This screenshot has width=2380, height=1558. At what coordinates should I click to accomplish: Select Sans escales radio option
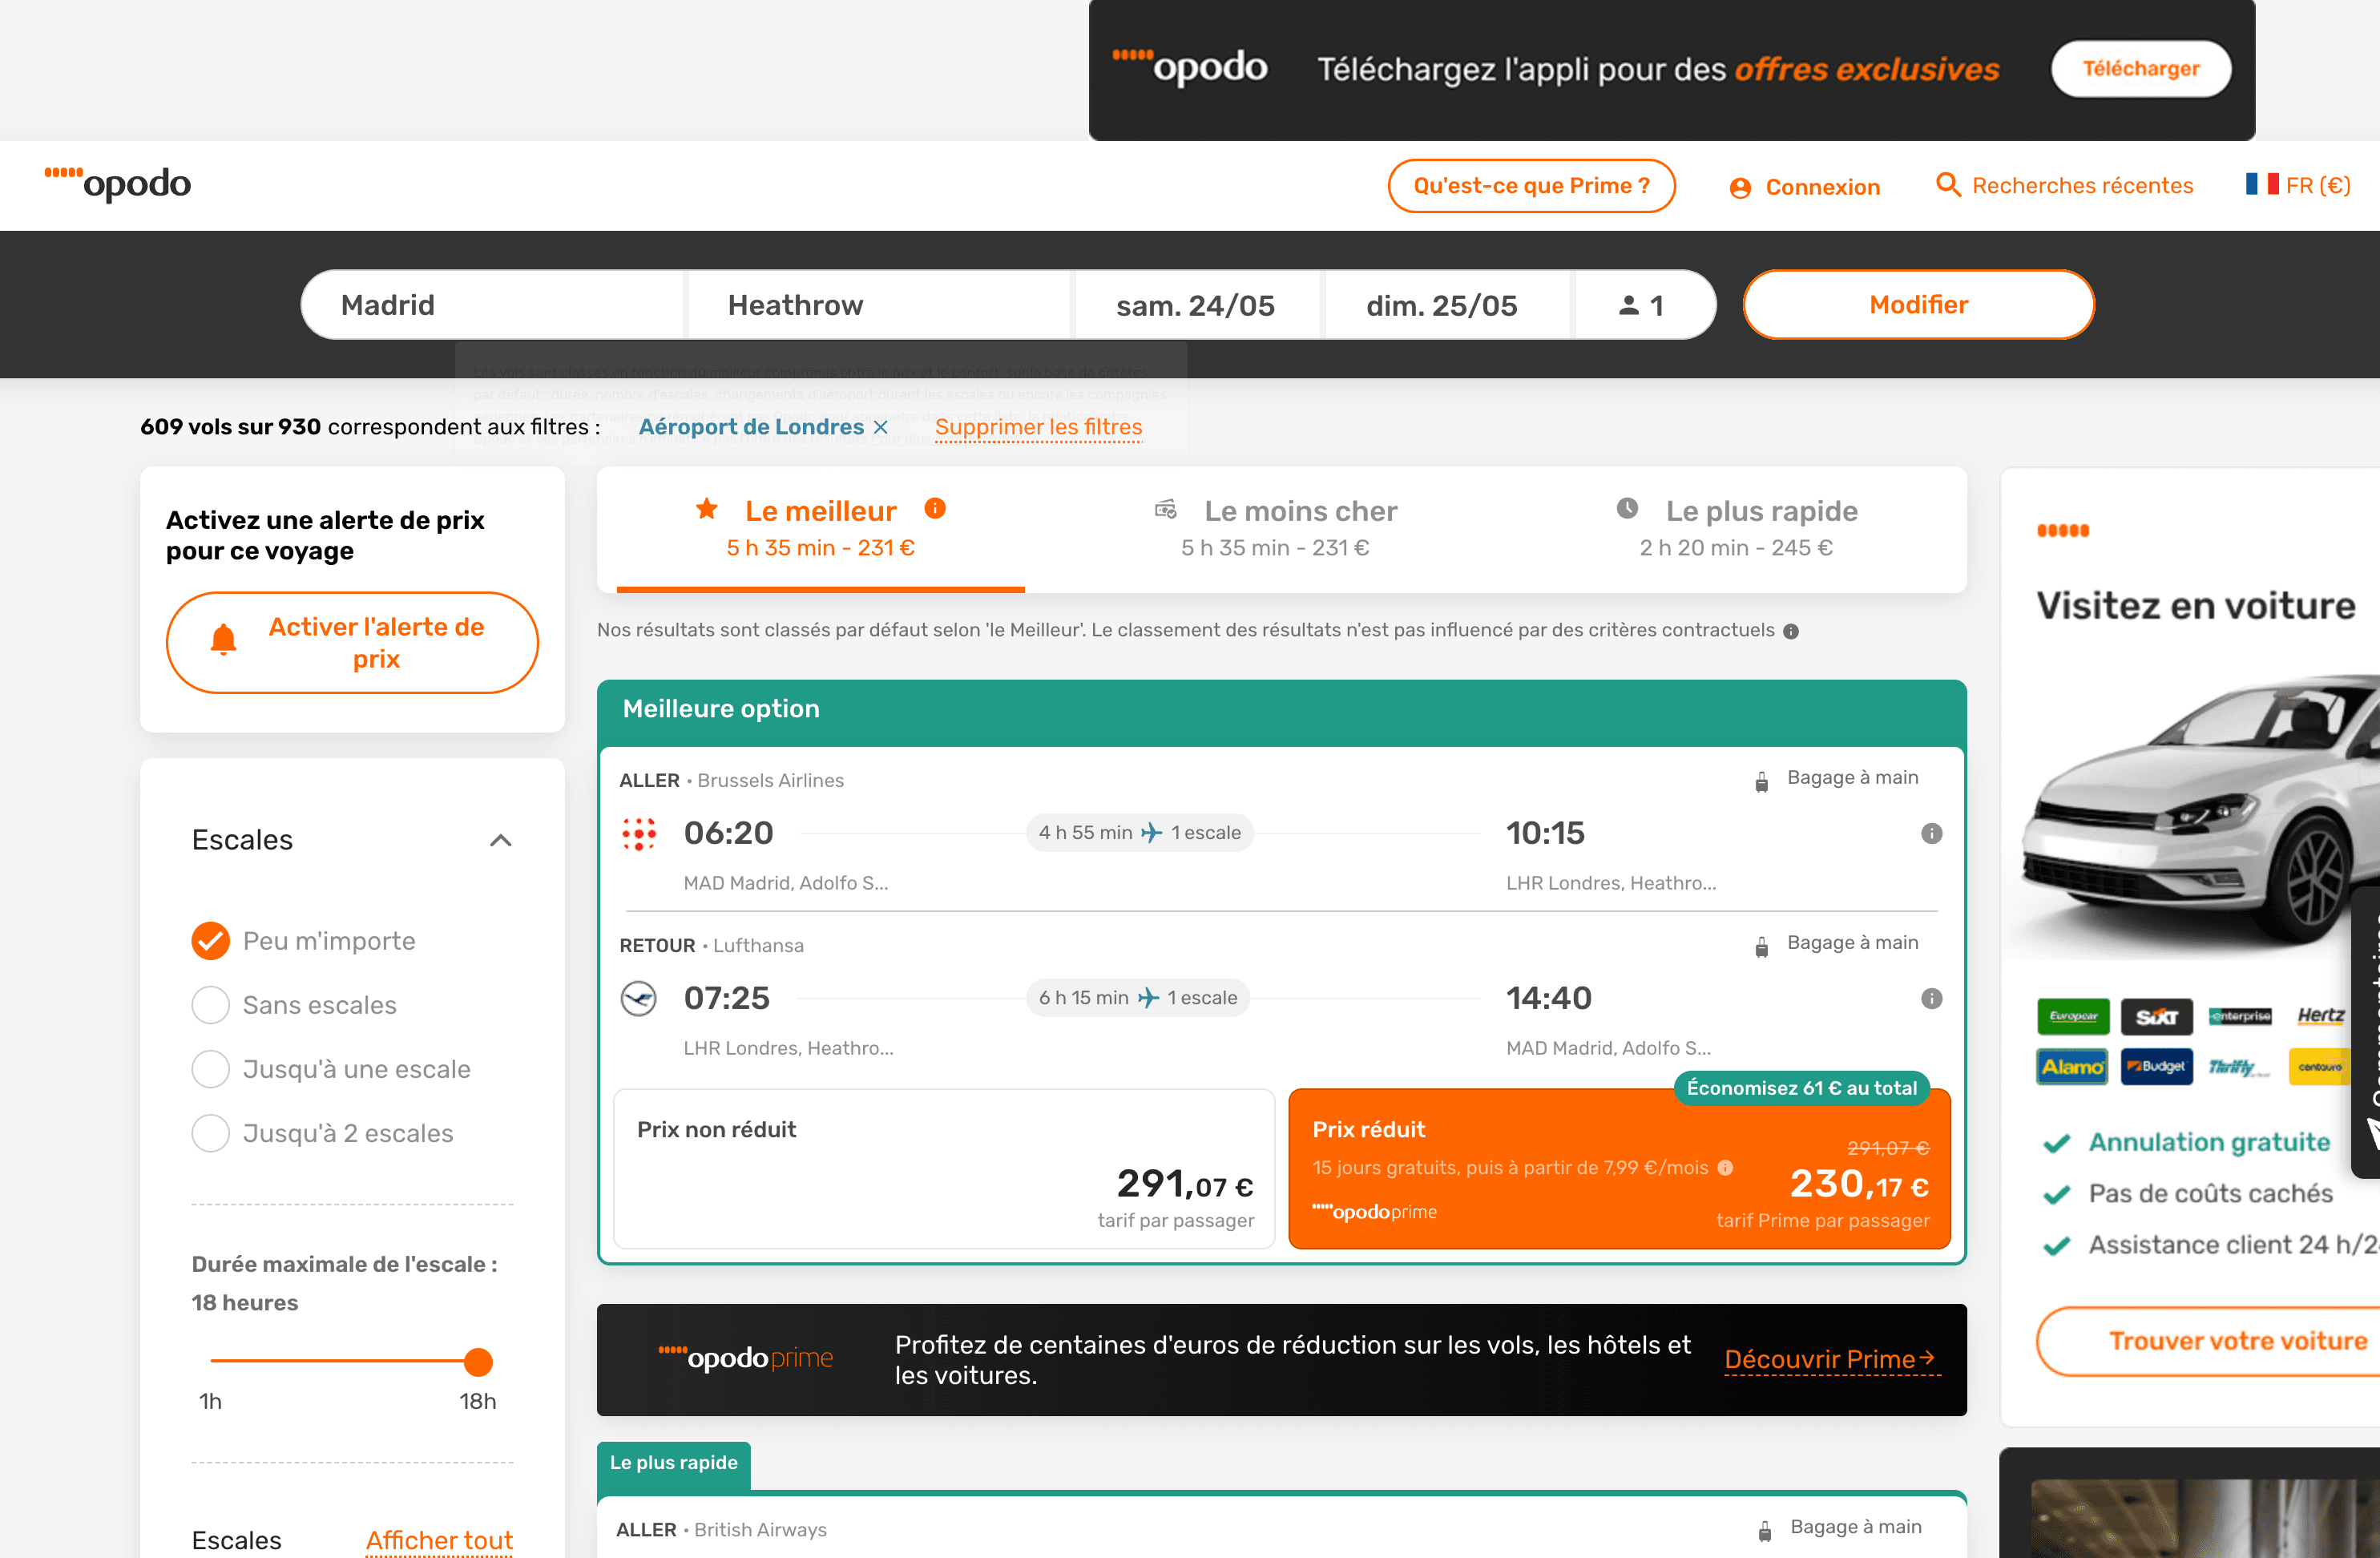pos(211,1005)
